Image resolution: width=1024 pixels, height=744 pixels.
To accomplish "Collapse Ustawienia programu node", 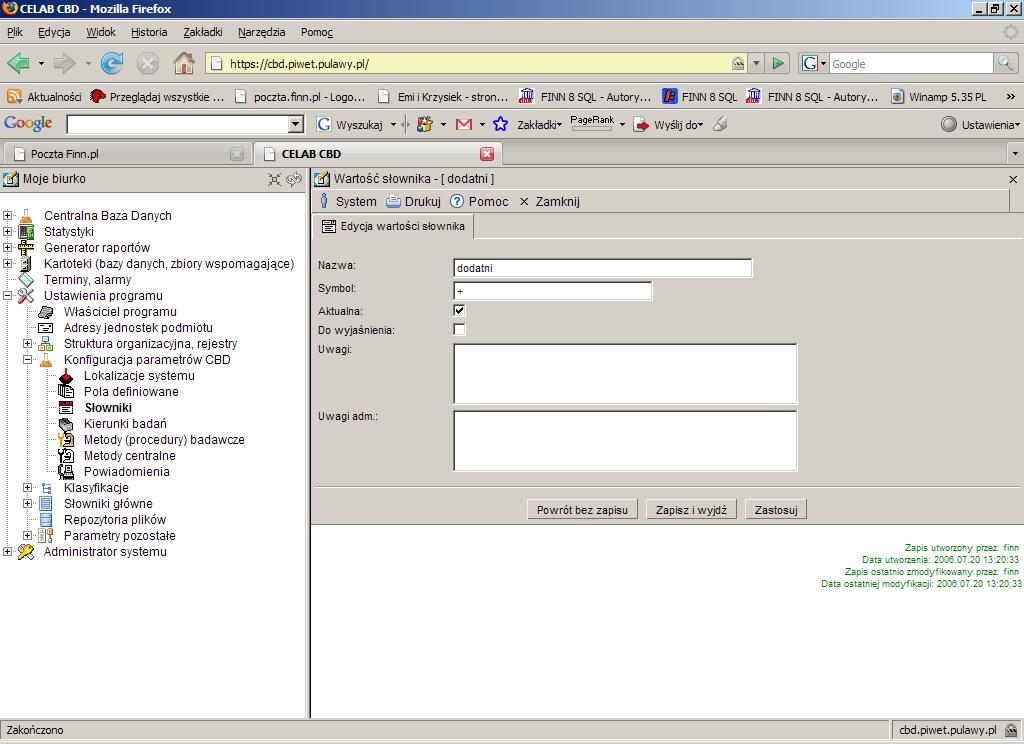I will click(8, 295).
